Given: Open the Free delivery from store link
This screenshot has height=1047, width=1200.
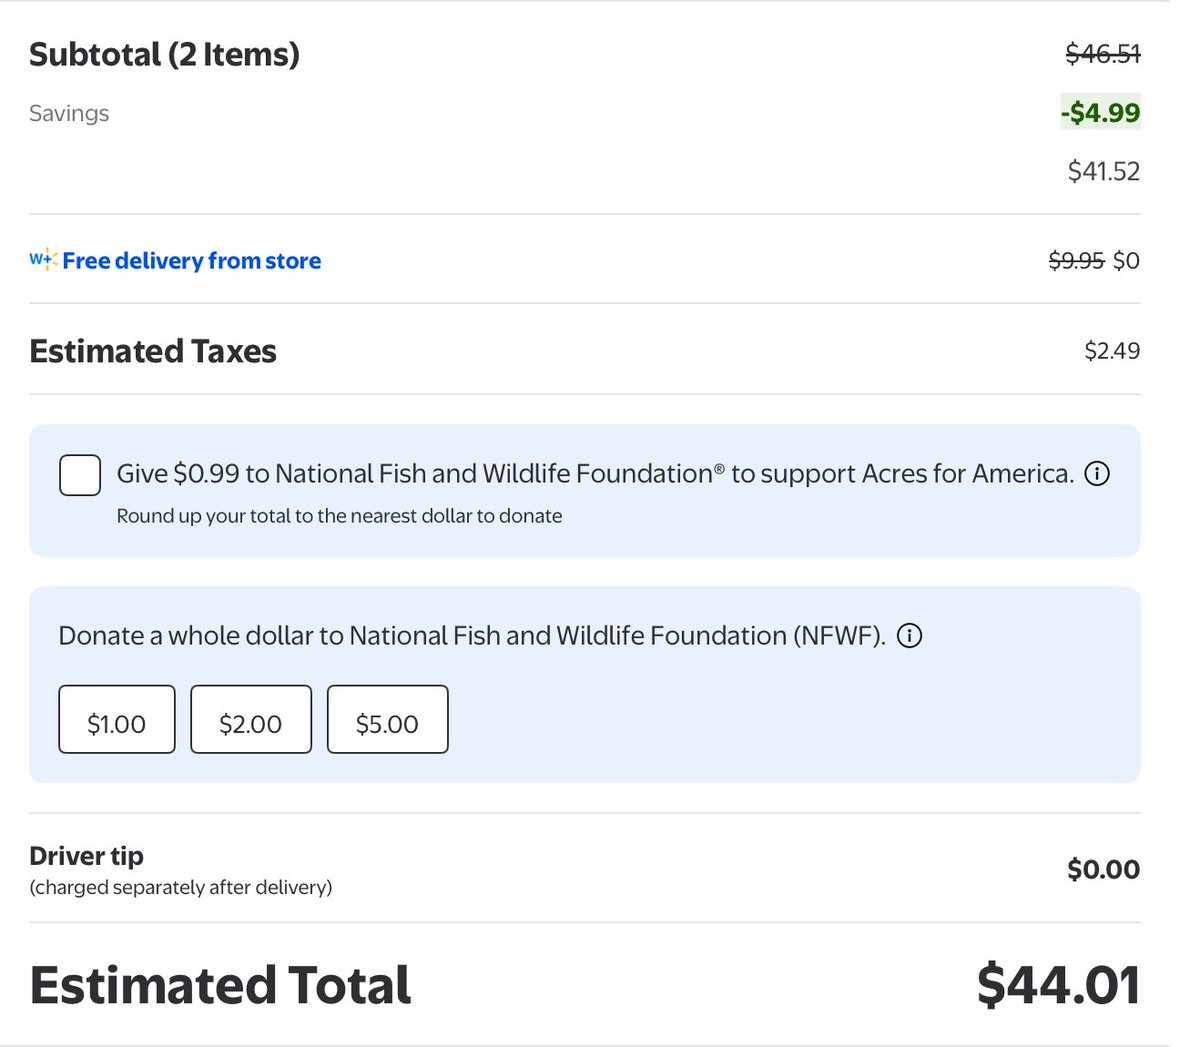Looking at the screenshot, I should pyautogui.click(x=192, y=261).
